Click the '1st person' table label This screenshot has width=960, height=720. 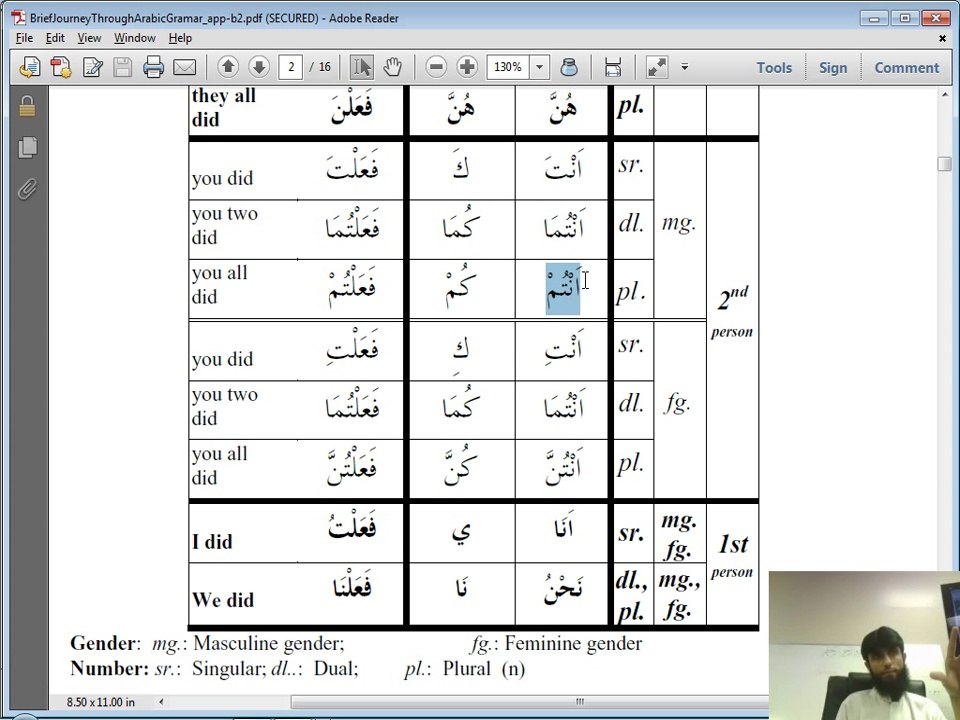732,555
